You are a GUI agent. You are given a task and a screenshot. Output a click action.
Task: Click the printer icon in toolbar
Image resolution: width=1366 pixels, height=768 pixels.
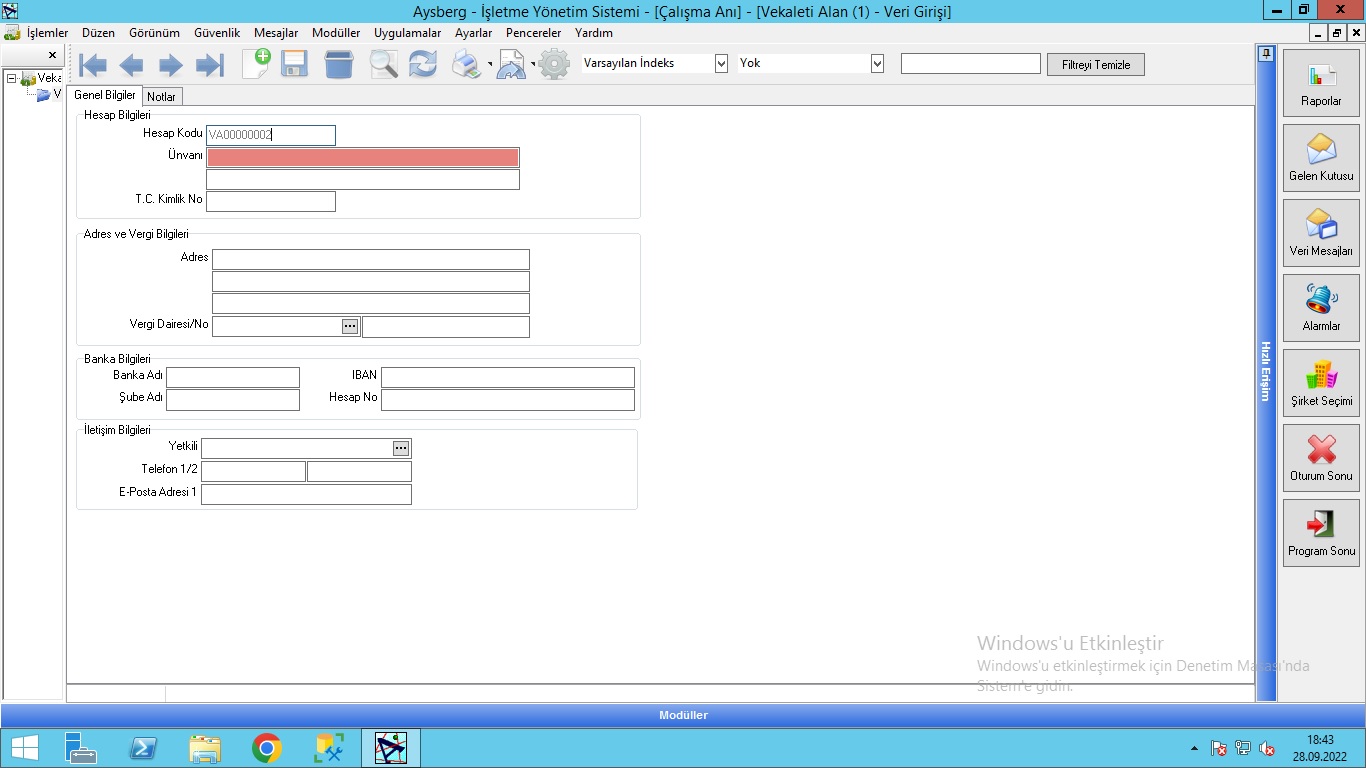click(466, 64)
